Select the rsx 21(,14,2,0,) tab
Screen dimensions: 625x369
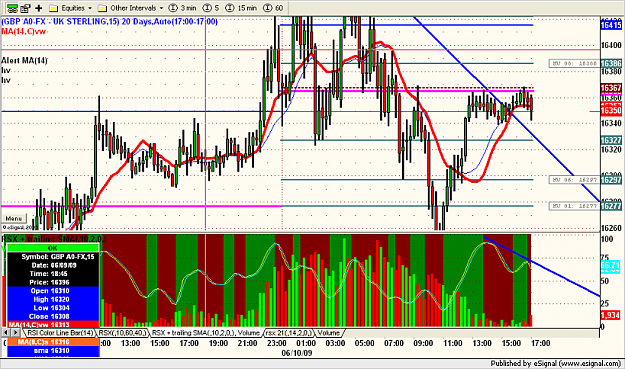coord(289,333)
